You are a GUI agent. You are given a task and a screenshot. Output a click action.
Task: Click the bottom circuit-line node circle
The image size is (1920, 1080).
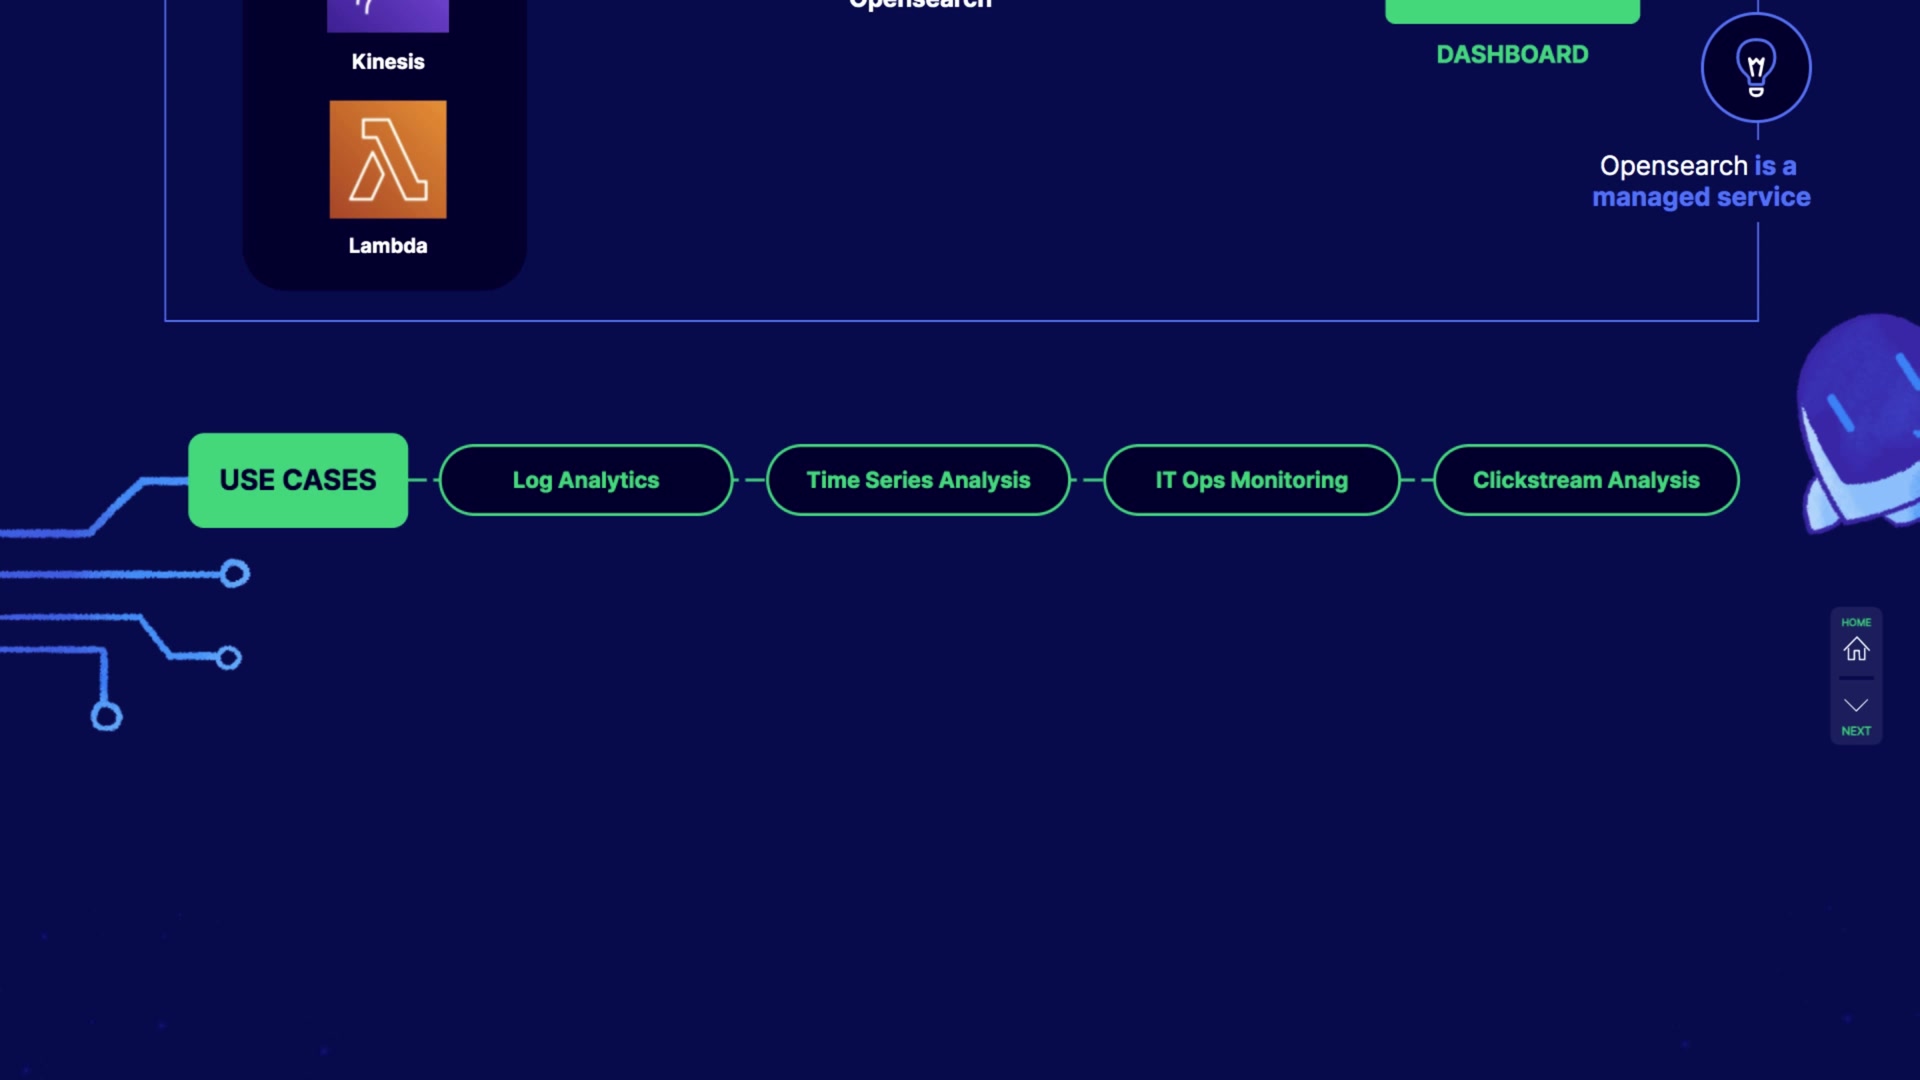tap(107, 716)
